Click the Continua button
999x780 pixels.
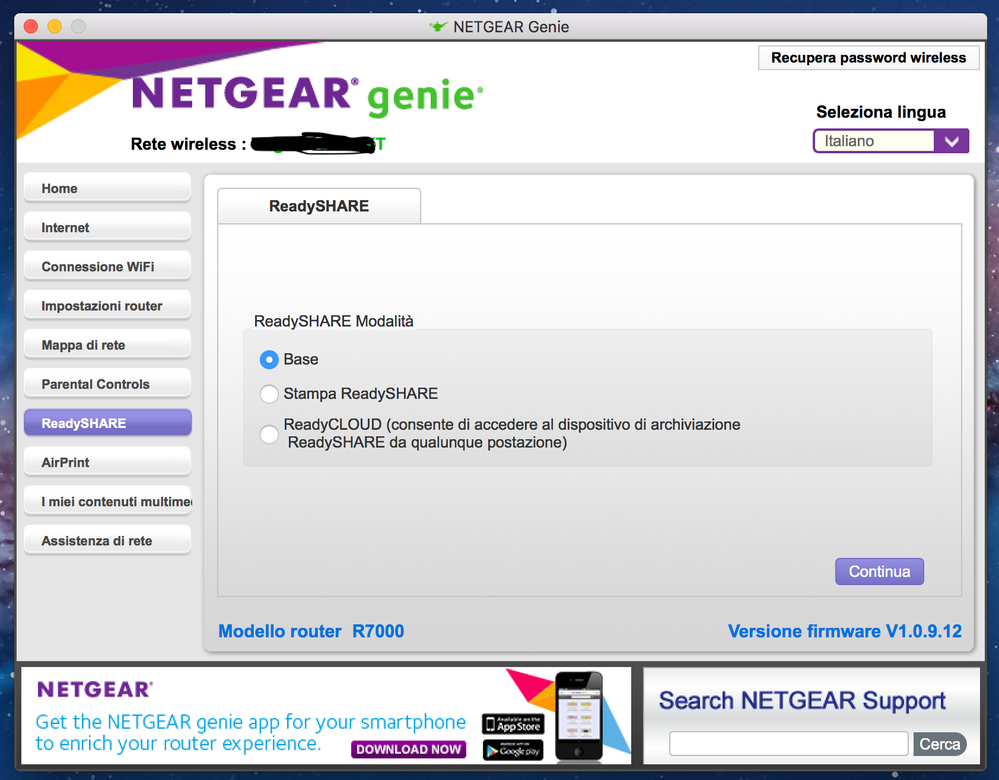pyautogui.click(x=879, y=572)
